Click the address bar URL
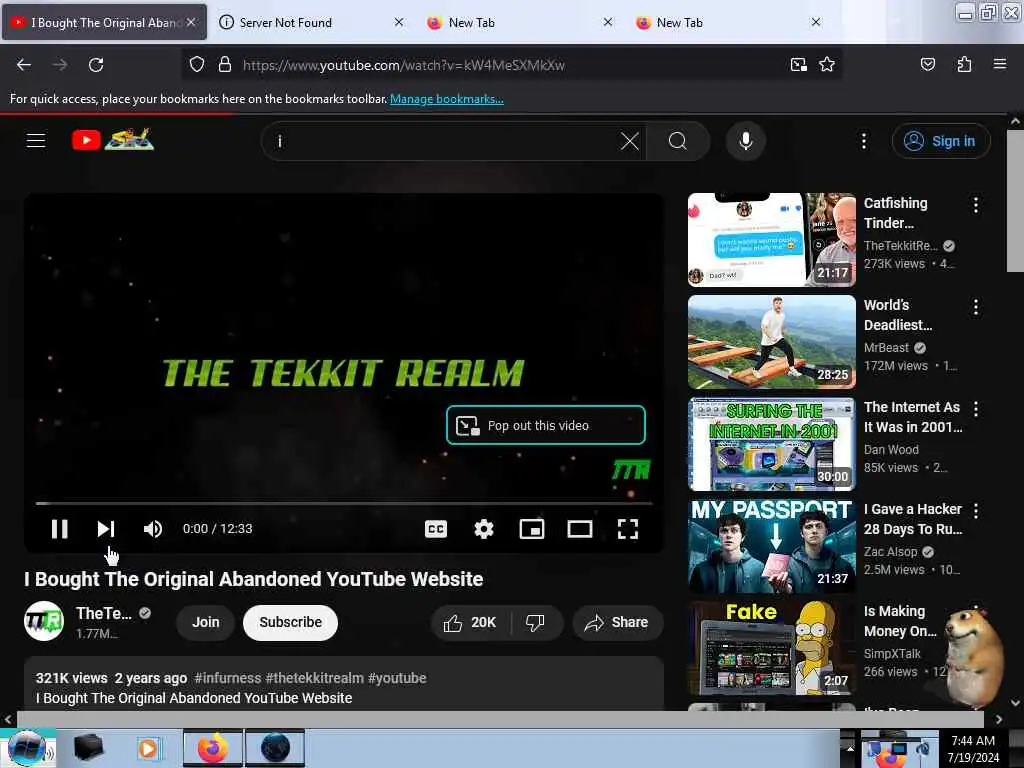 click(404, 65)
